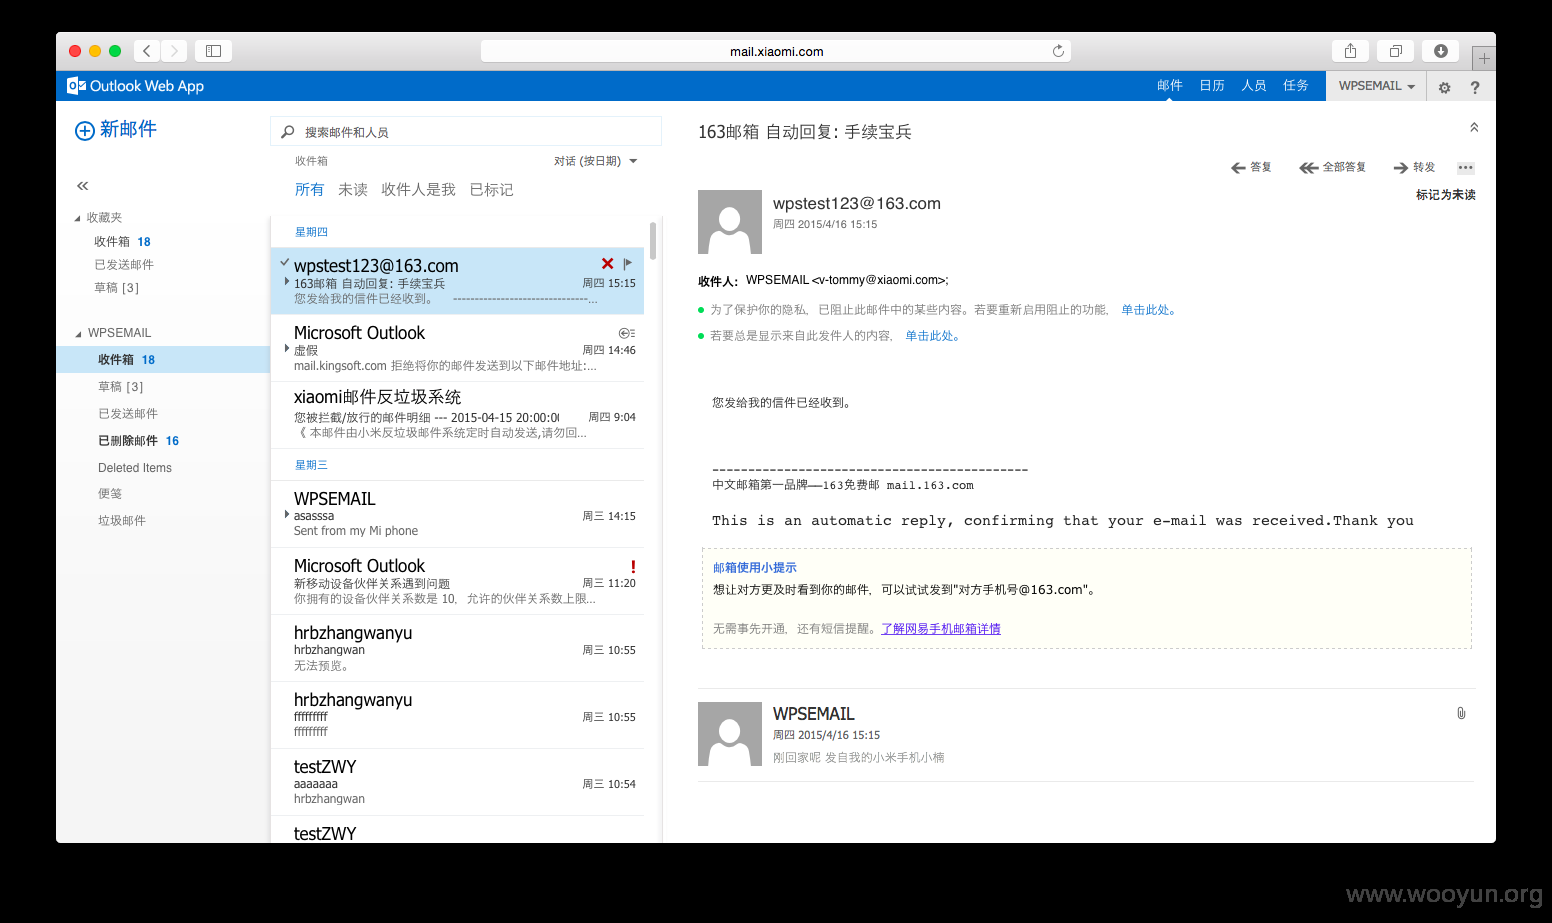Open settings gear in Outlook header
The width and height of the screenshot is (1552, 923).
tap(1444, 87)
